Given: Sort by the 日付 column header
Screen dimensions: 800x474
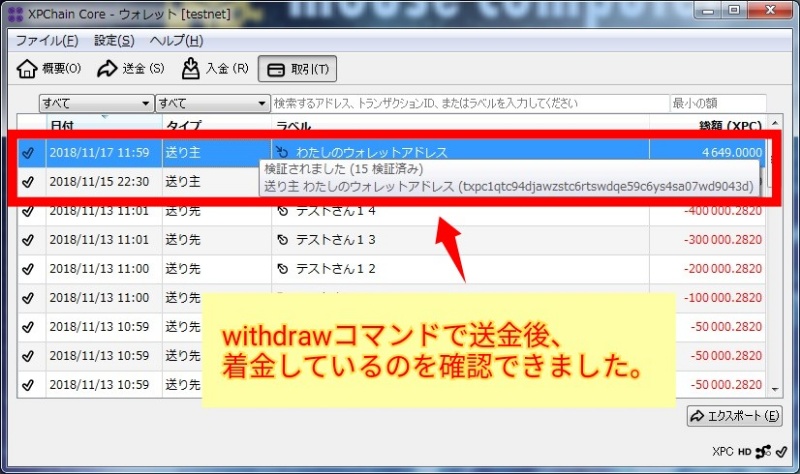Looking at the screenshot, I should coord(104,123).
